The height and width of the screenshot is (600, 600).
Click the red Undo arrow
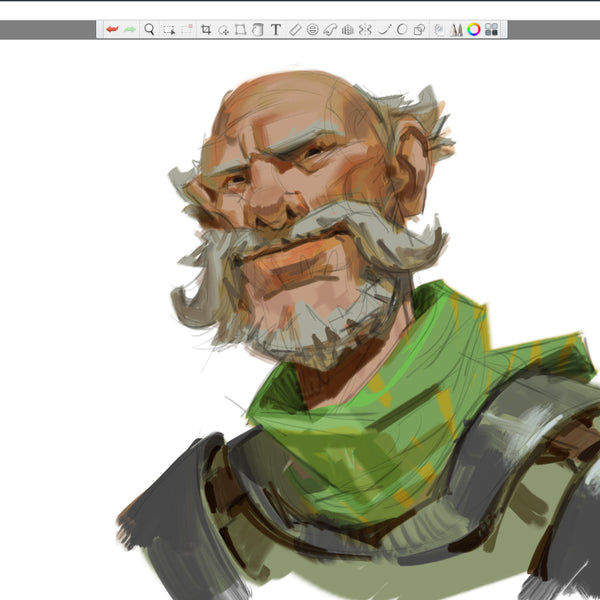[x=111, y=30]
